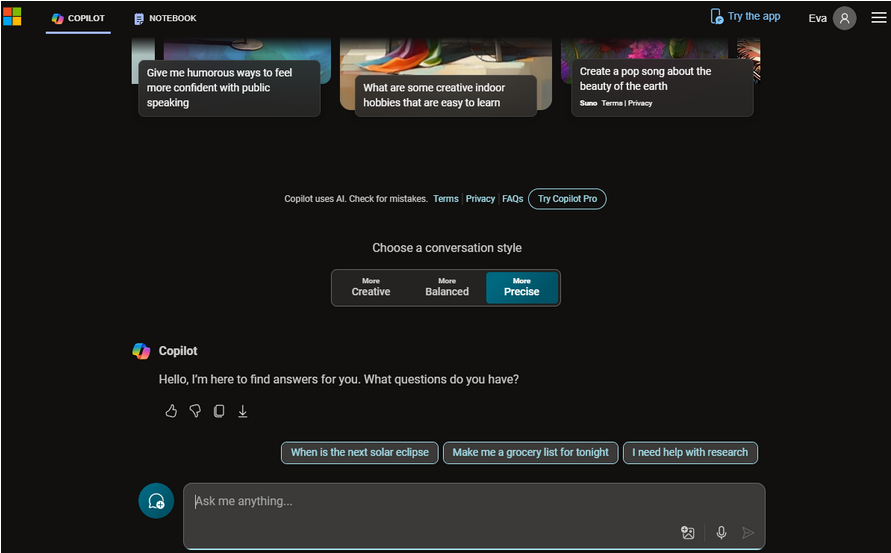Viewport: 891px width, 553px height.
Task: Click the send message arrow icon
Action: pos(748,533)
